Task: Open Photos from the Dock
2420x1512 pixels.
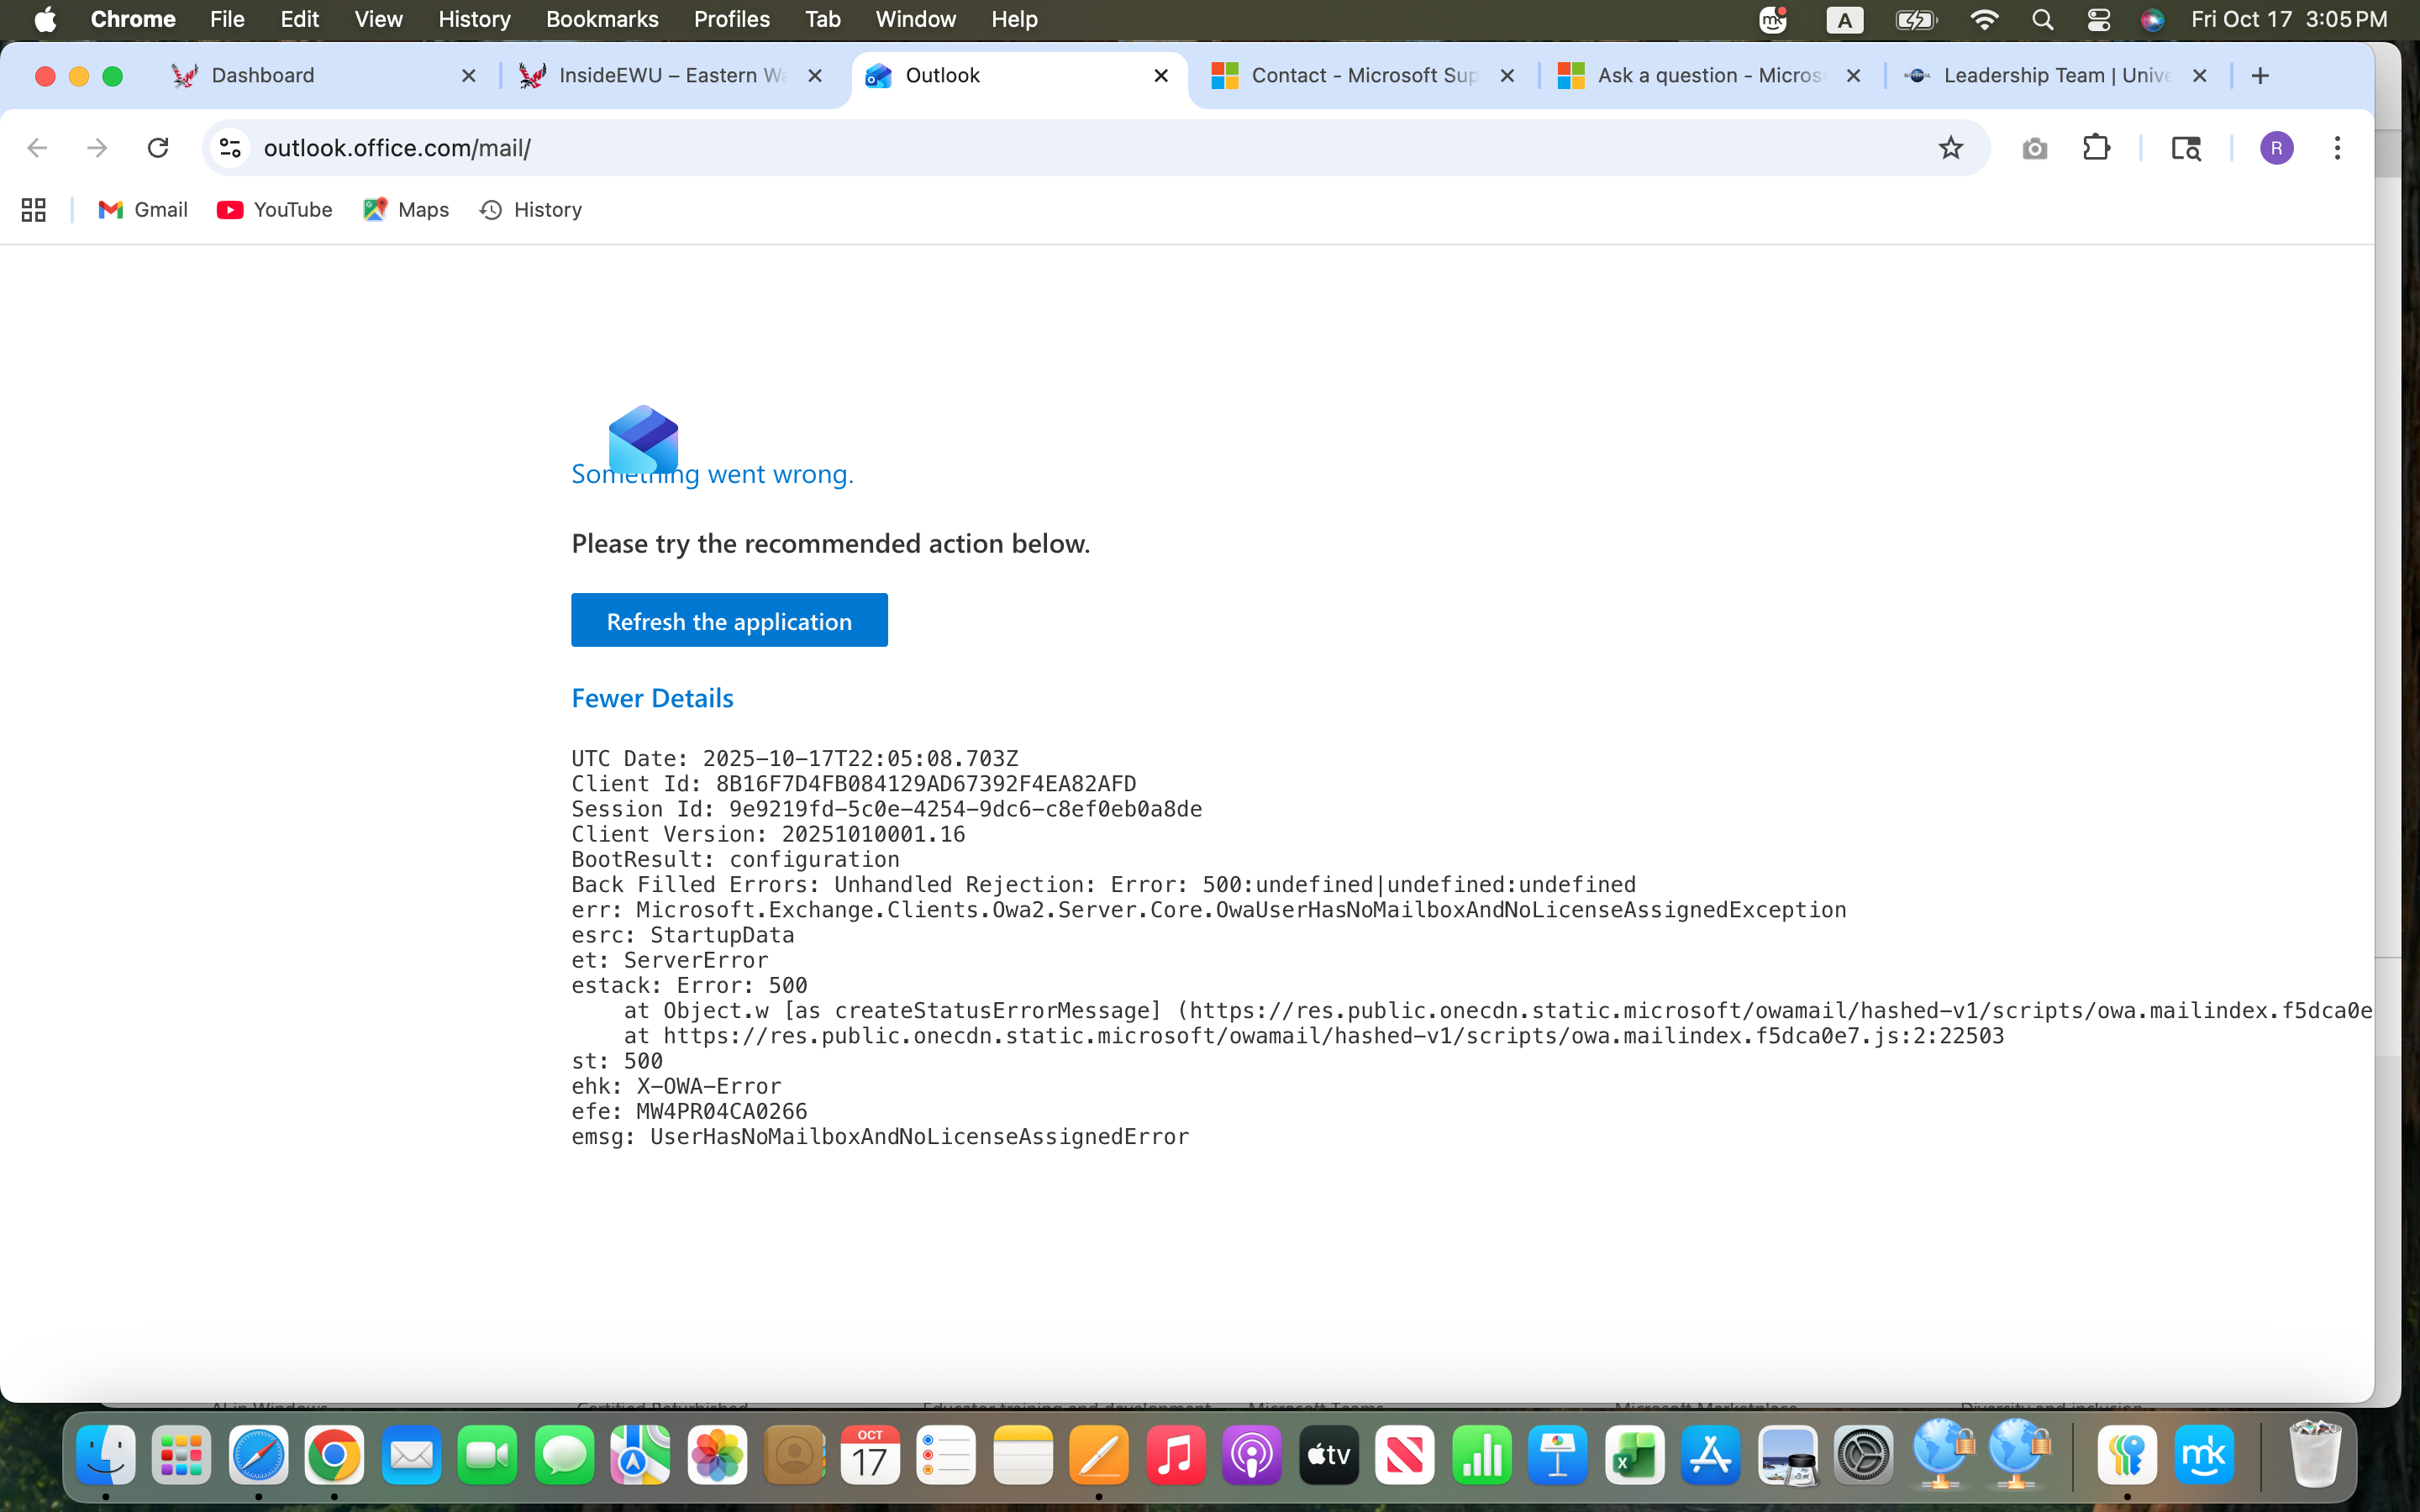Action: coord(717,1455)
